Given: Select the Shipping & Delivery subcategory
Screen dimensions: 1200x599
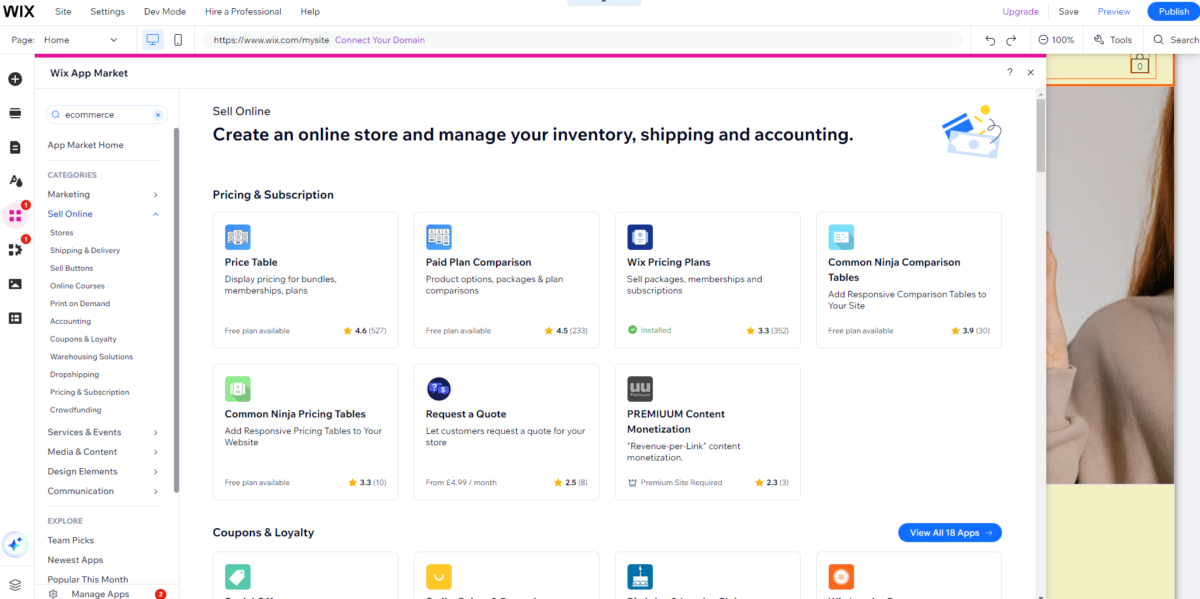Looking at the screenshot, I should tap(85, 251).
